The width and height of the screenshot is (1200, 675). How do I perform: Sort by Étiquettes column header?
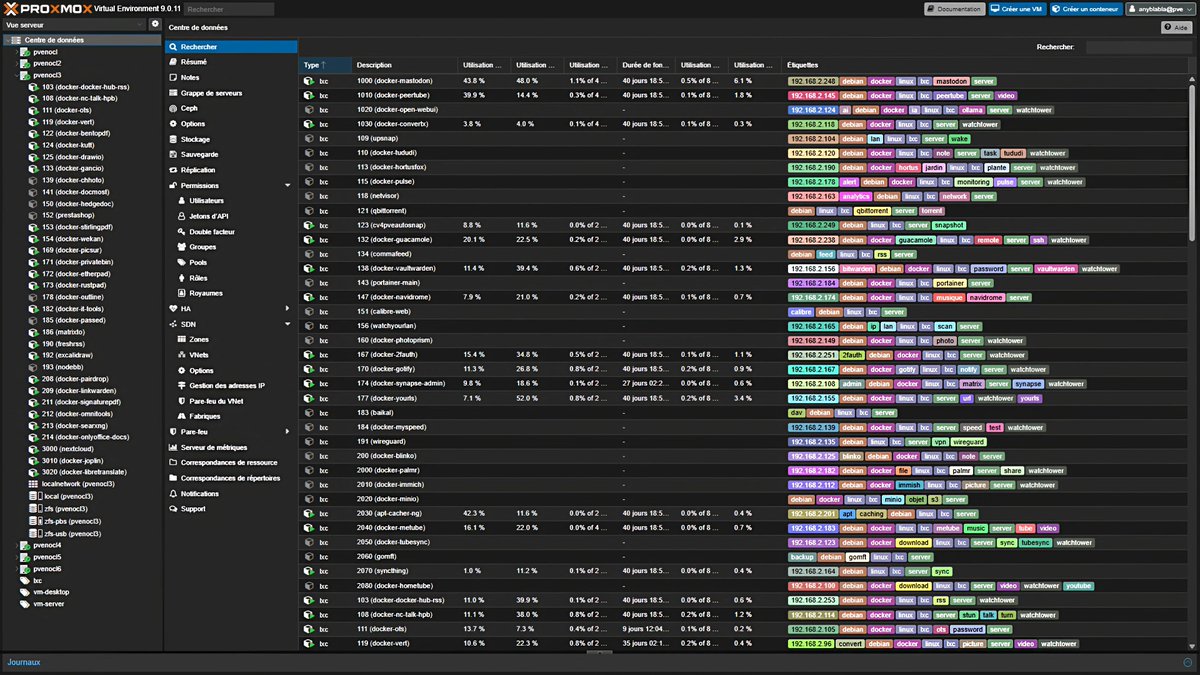pyautogui.click(x=985, y=65)
